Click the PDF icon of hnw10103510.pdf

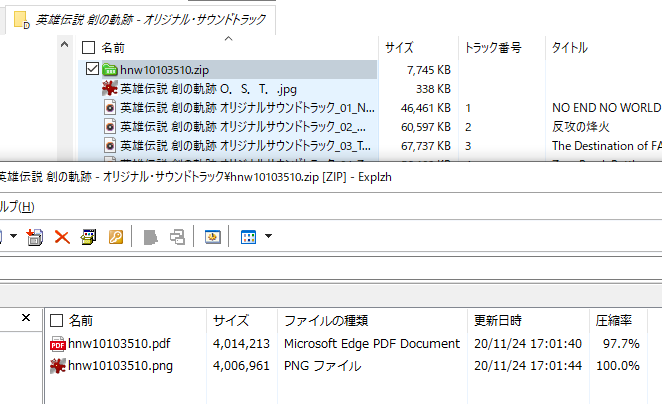tap(58, 344)
